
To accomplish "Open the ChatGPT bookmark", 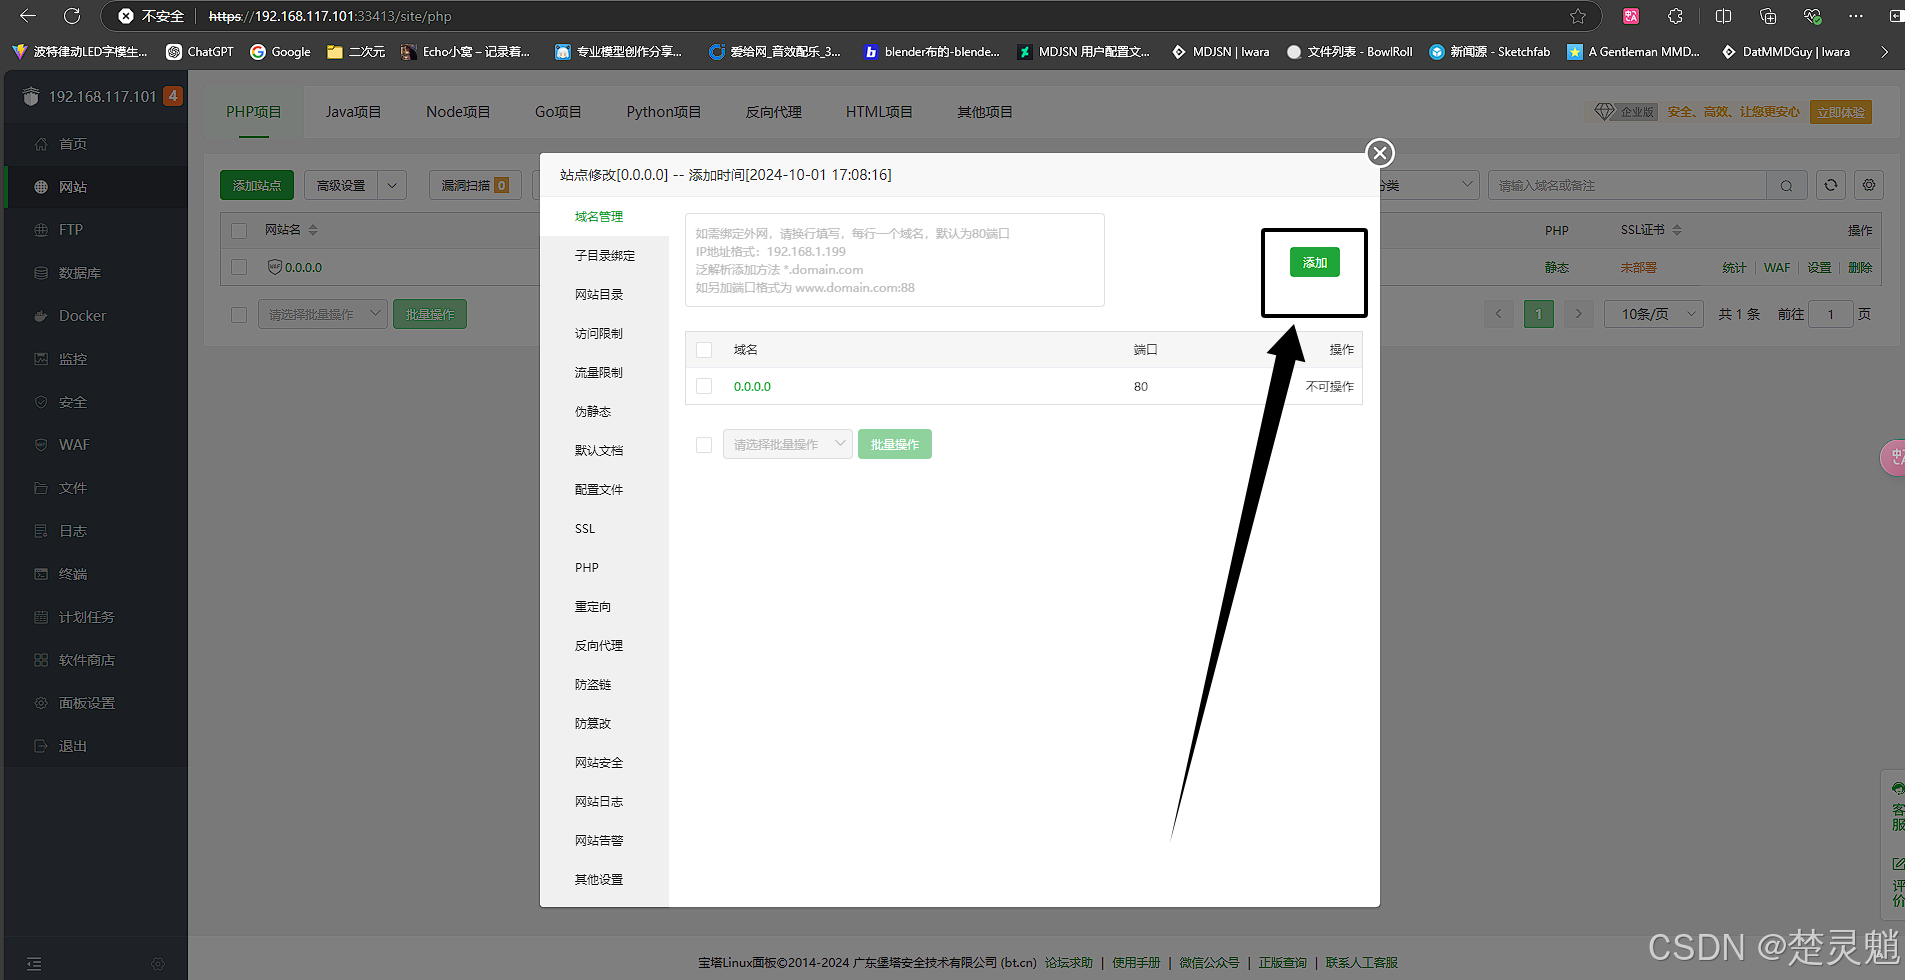I will coord(200,52).
